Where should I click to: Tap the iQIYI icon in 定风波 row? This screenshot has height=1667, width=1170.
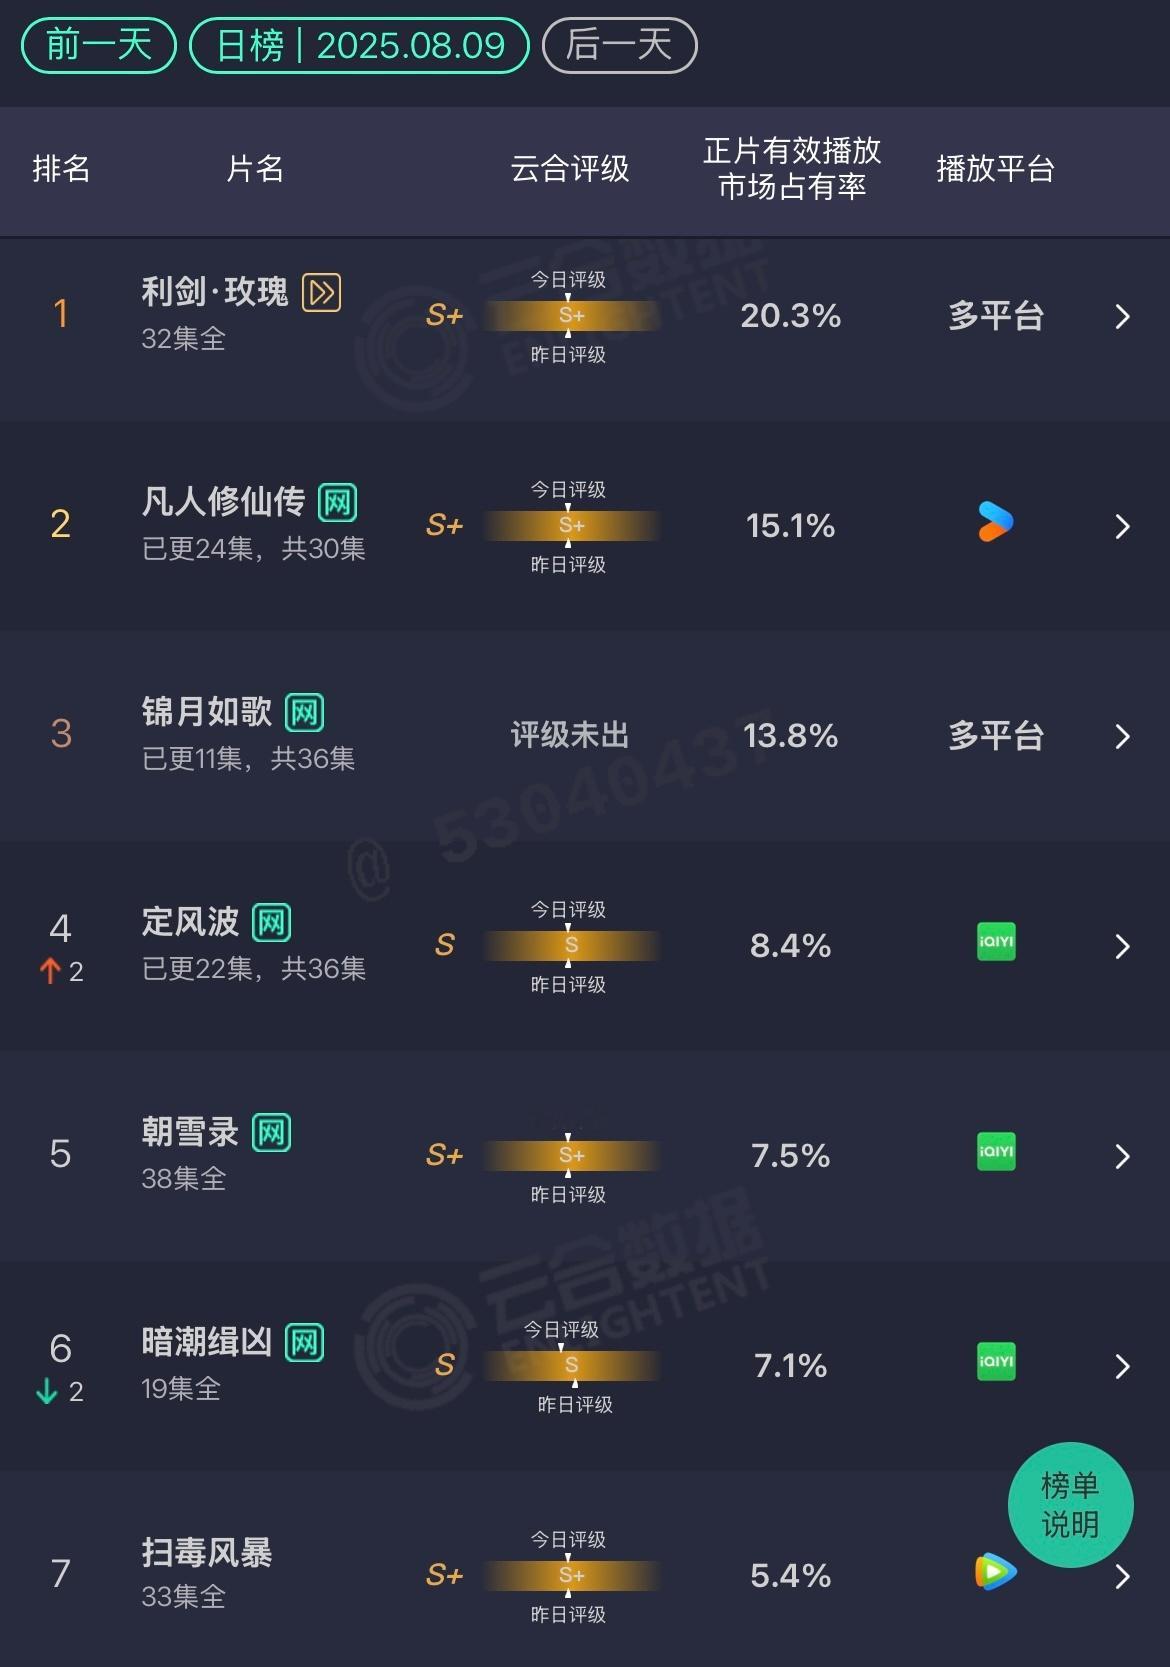coord(996,942)
